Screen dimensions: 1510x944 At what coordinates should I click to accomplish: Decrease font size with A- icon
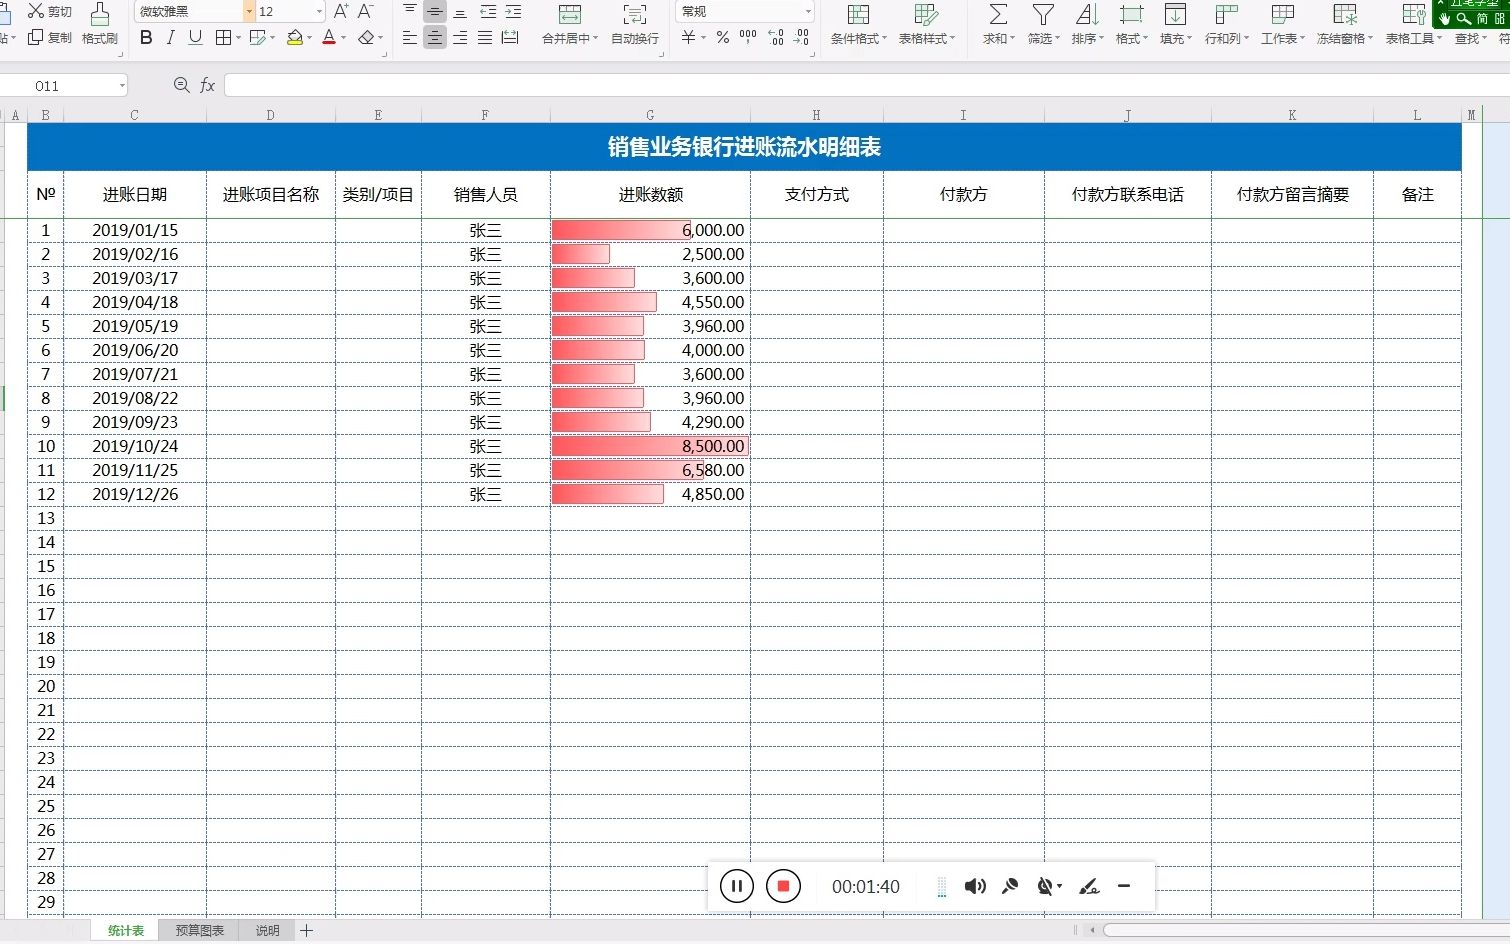pyautogui.click(x=366, y=11)
